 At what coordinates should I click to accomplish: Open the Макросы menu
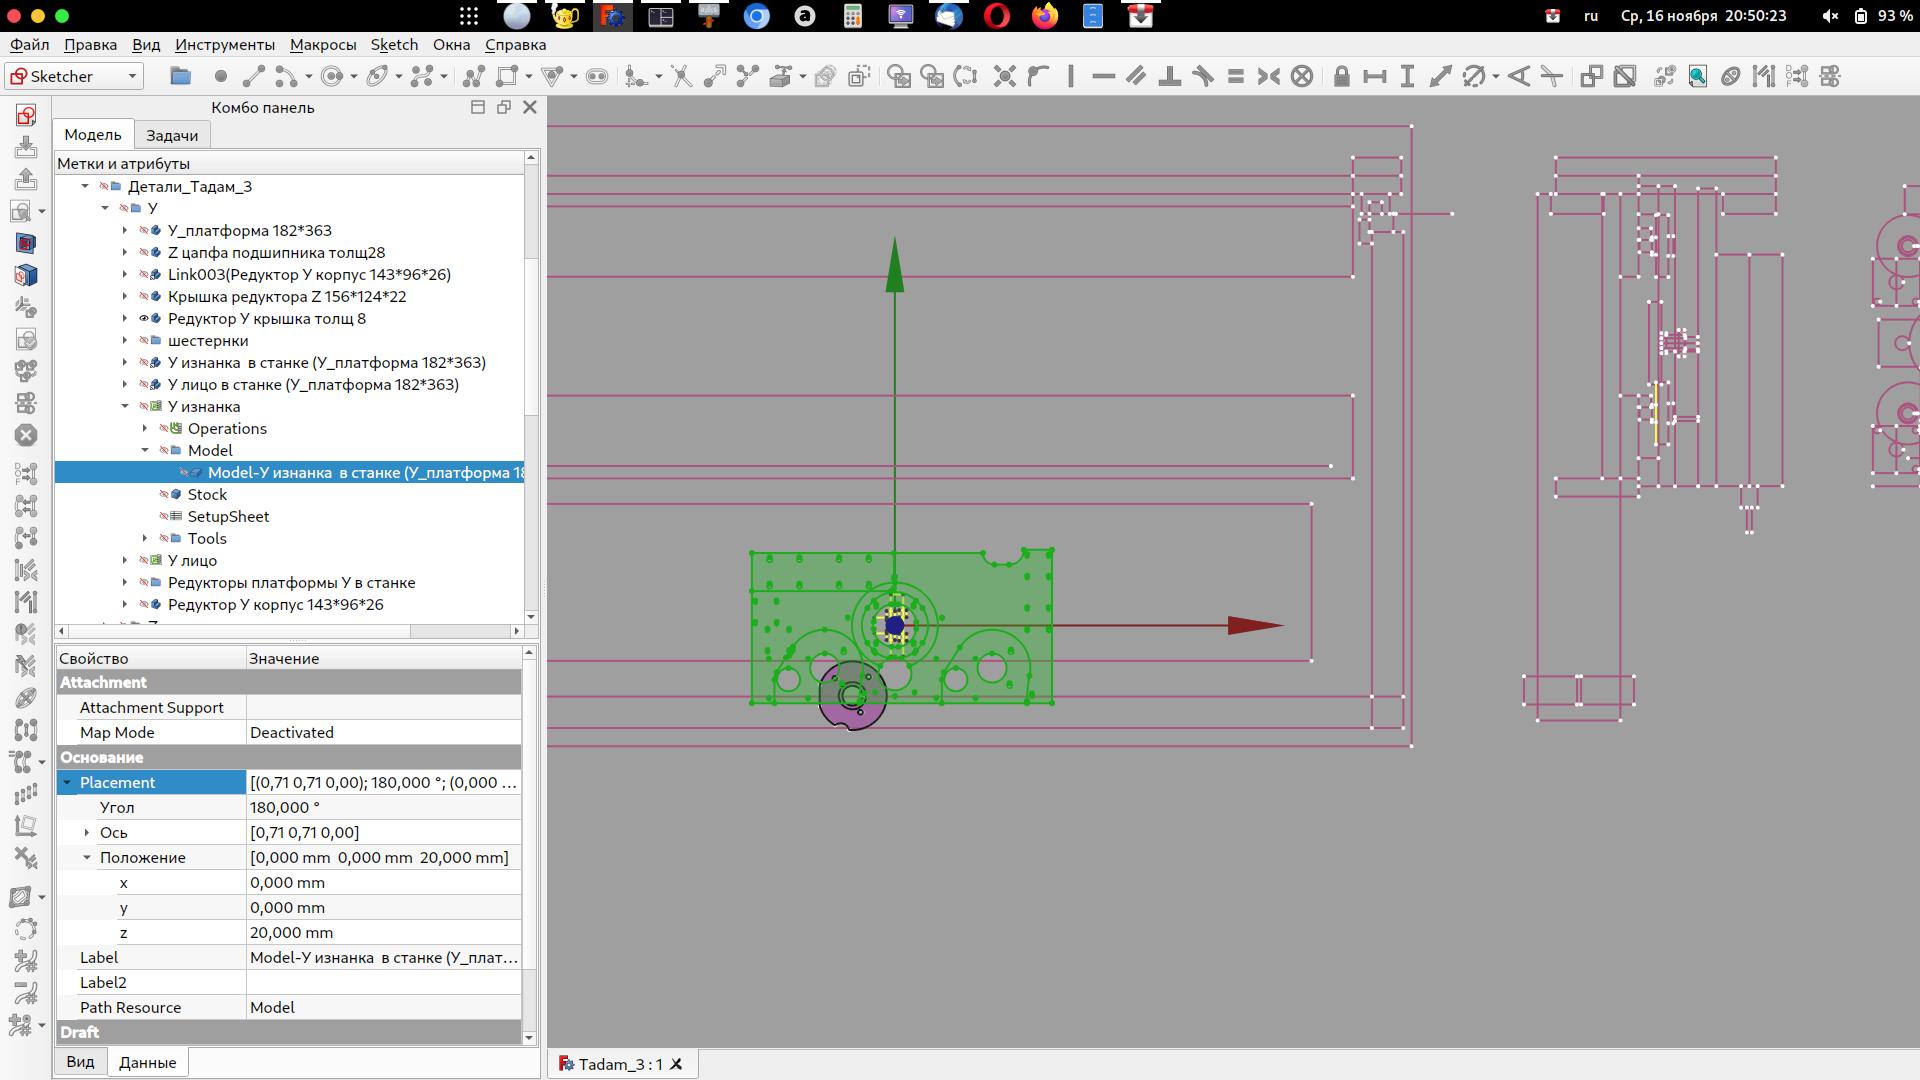(322, 45)
